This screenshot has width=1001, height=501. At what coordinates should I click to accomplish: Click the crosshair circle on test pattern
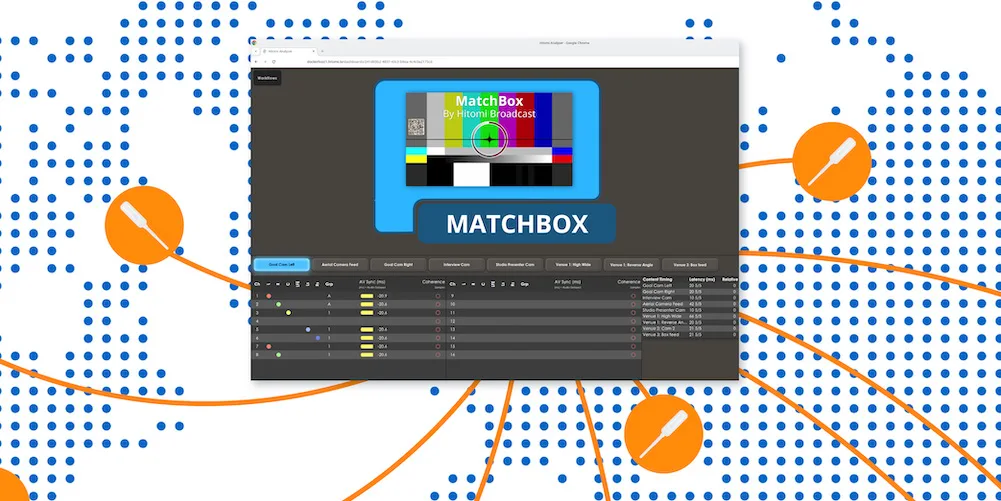pyautogui.click(x=489, y=139)
